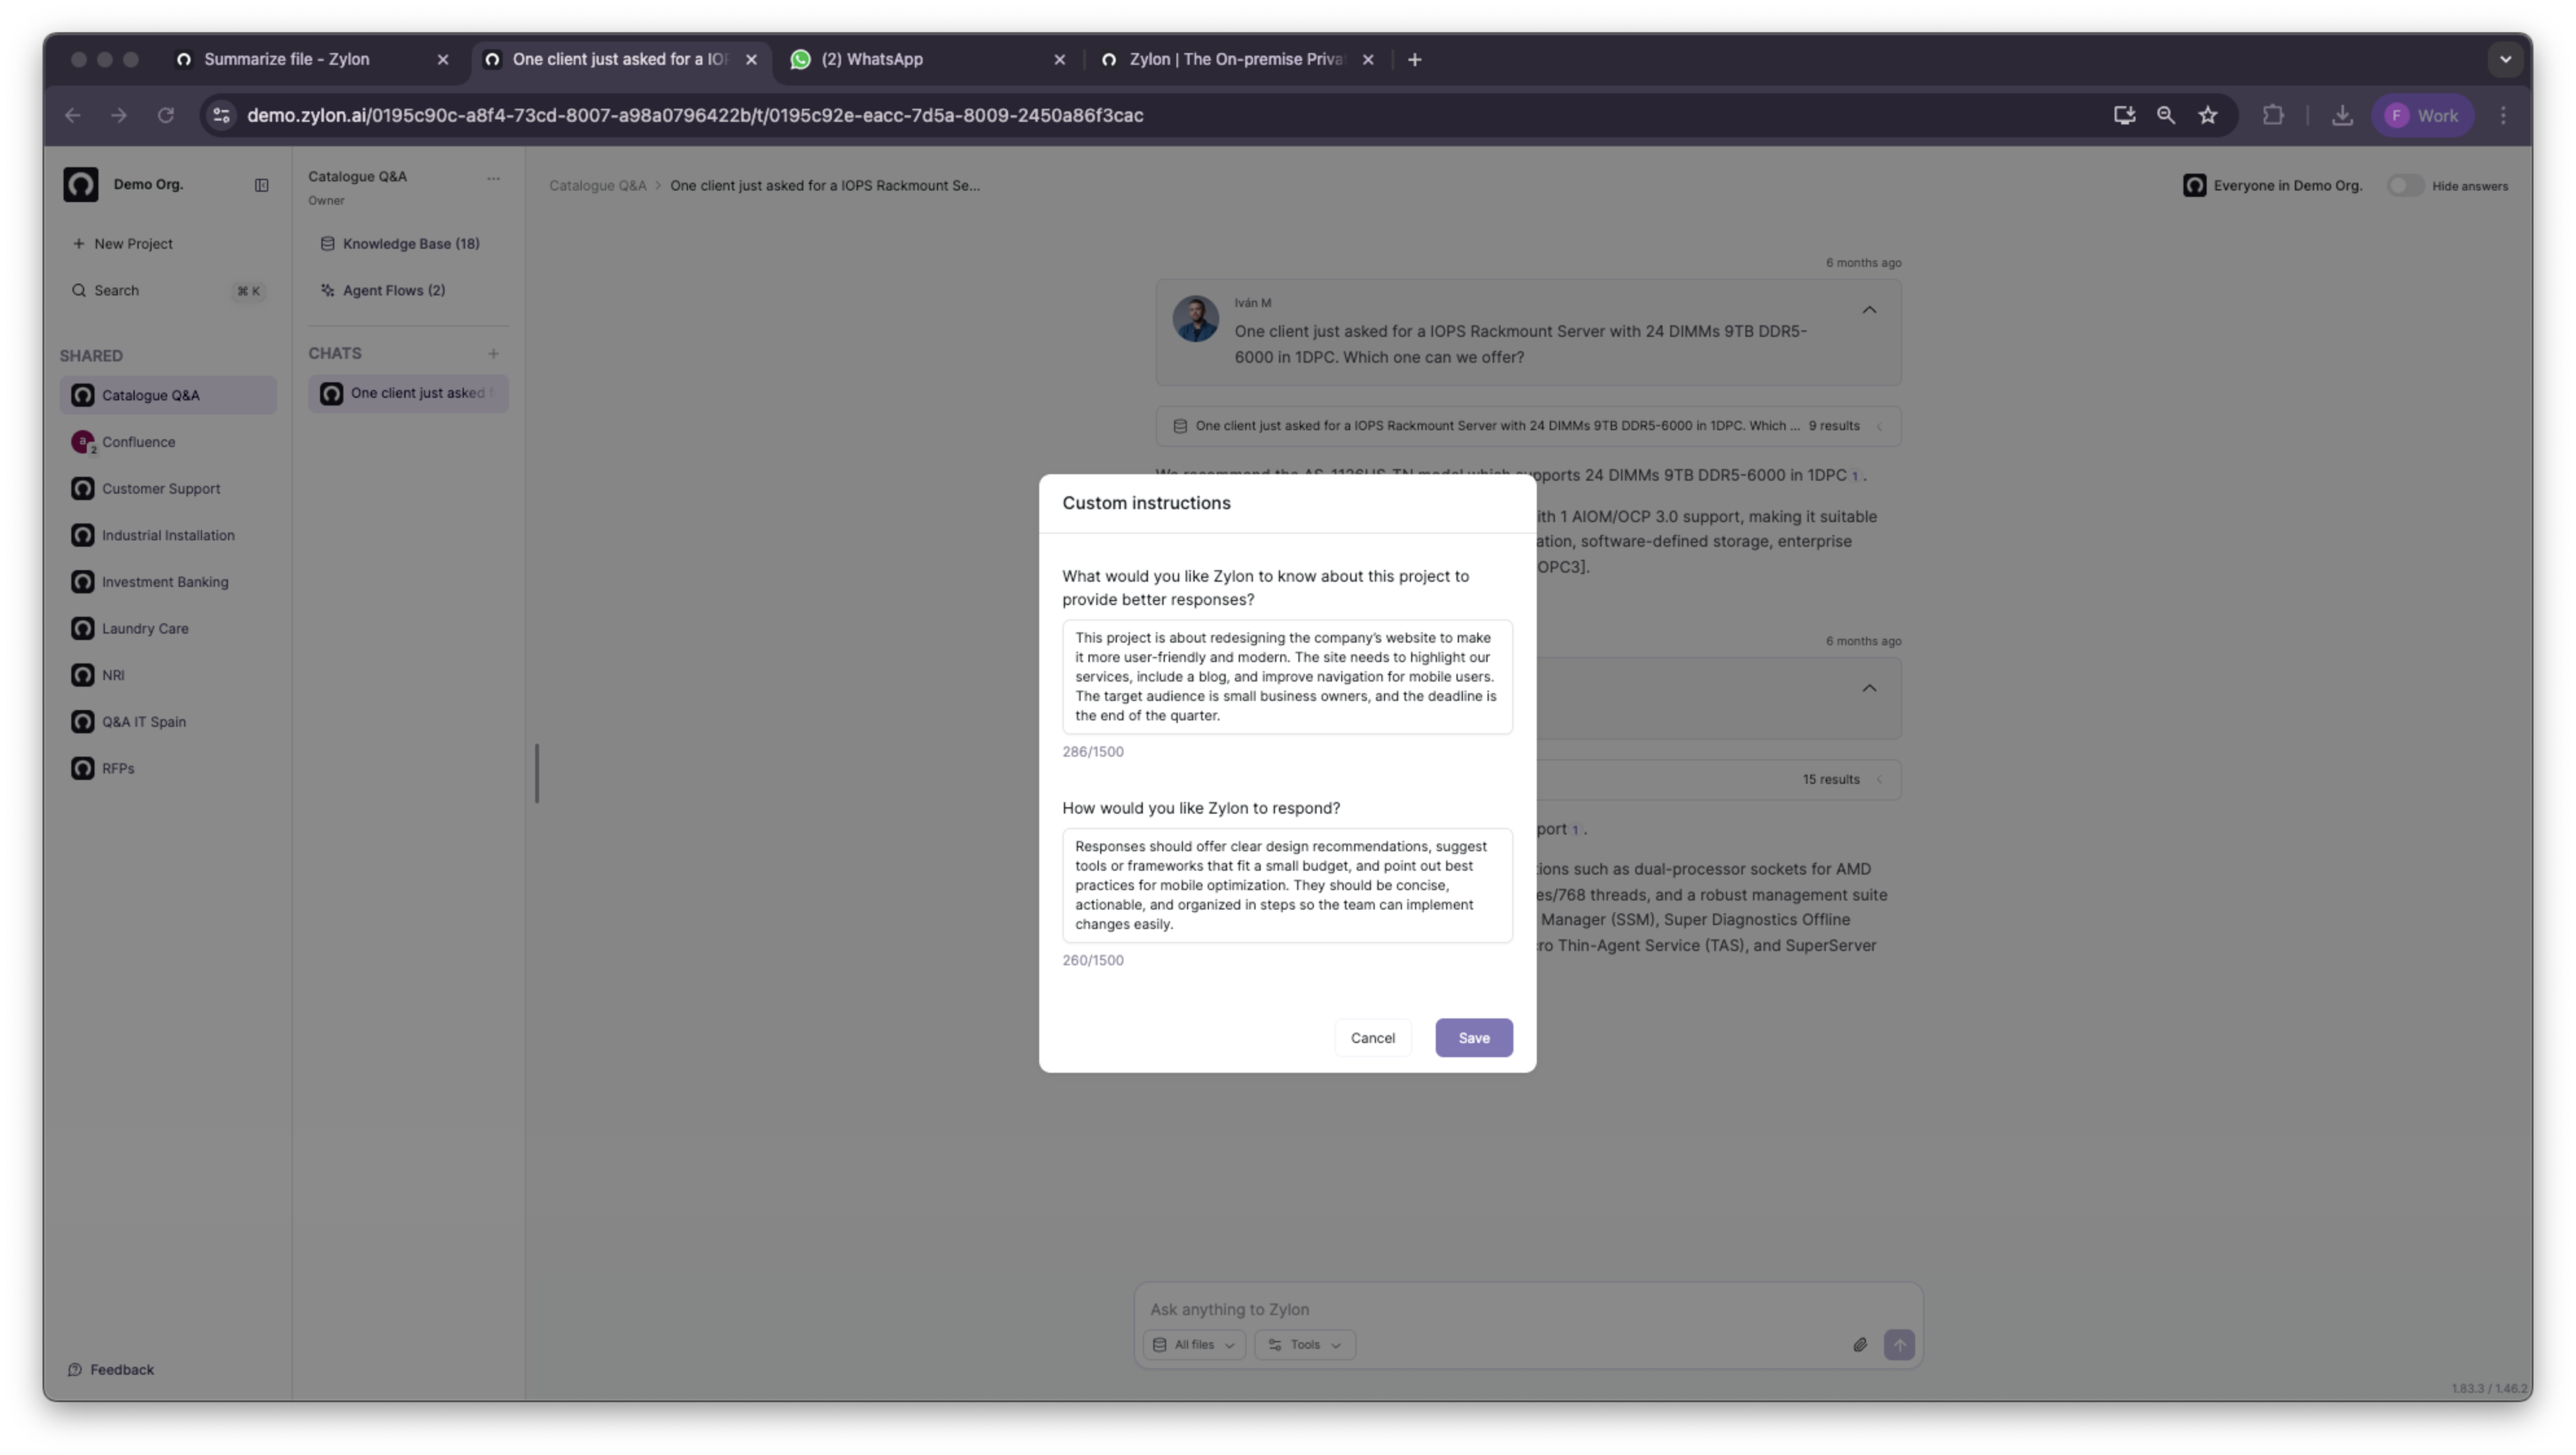Collapse the sidebar panel icon

tap(261, 185)
